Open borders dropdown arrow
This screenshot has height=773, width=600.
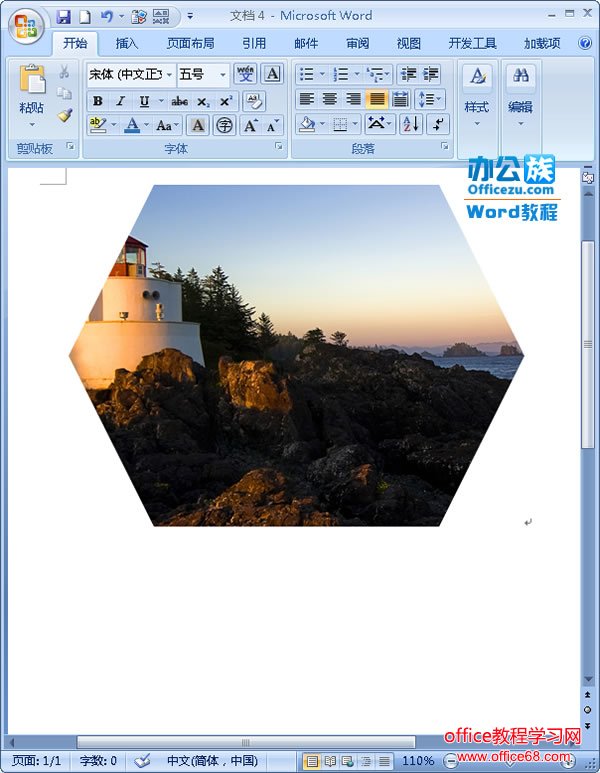[355, 124]
